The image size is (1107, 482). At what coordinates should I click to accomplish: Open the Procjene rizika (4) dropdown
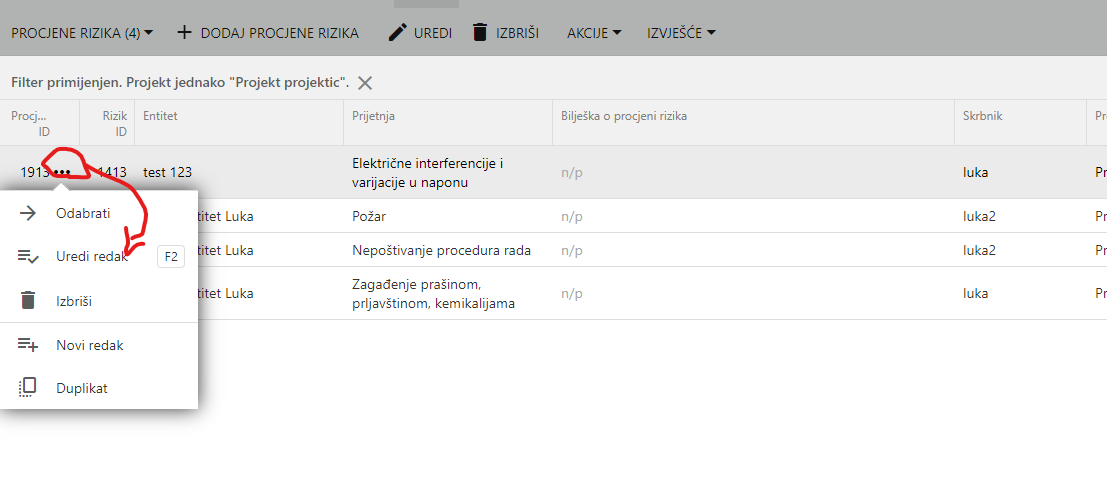81,33
